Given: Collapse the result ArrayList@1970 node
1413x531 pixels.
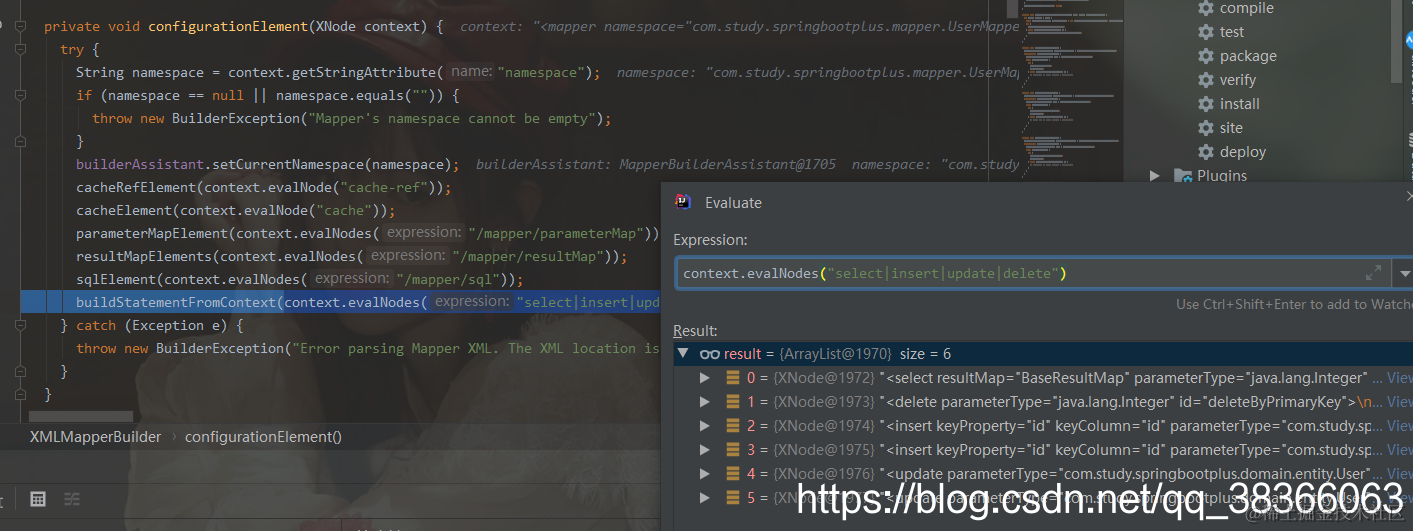Looking at the screenshot, I should pos(684,354).
